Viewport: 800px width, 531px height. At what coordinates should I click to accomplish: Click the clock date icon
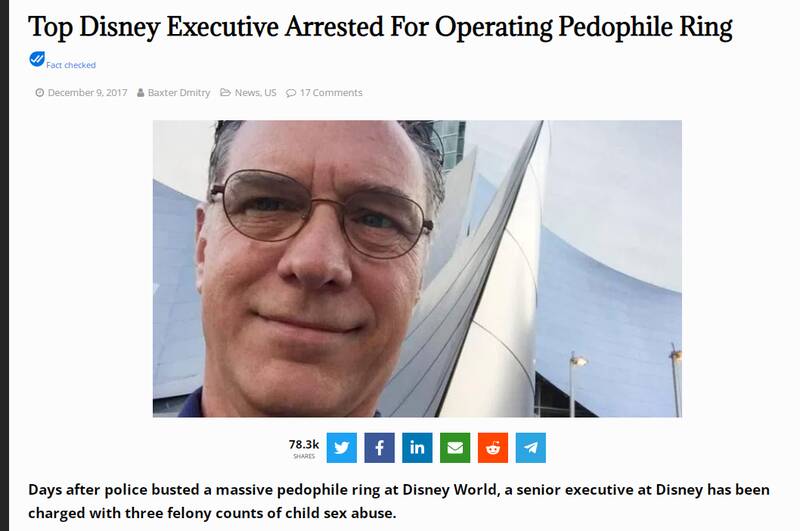39,92
